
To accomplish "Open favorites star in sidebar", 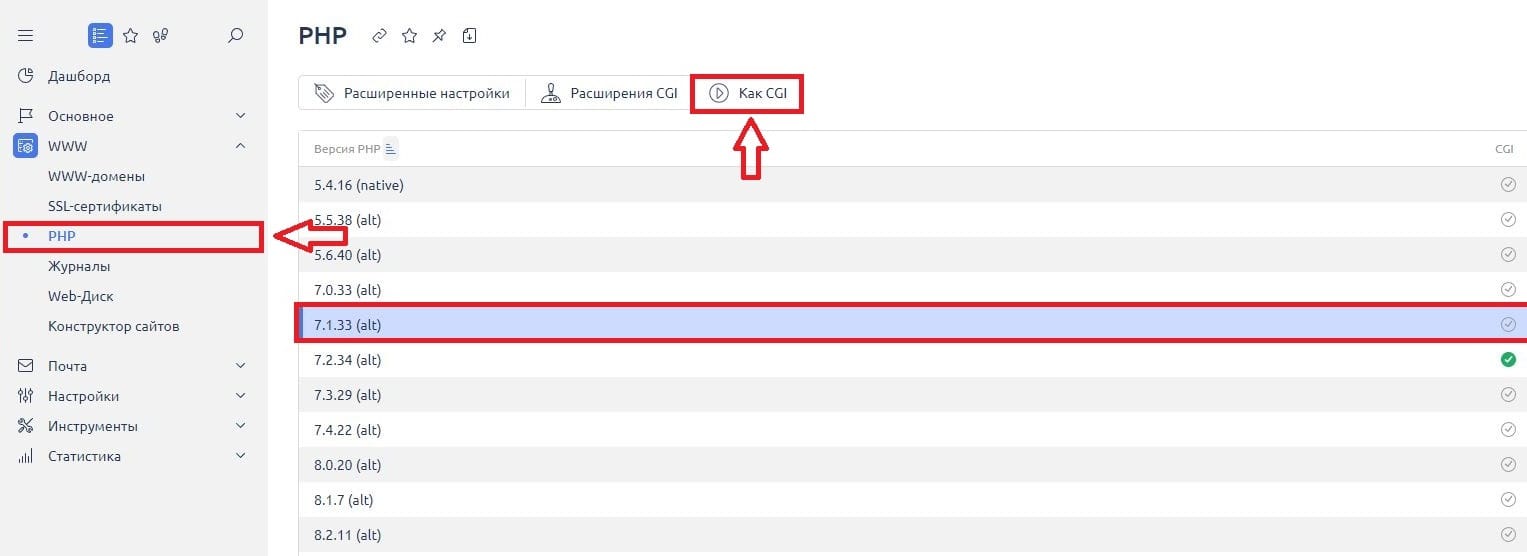I will pyautogui.click(x=130, y=36).
